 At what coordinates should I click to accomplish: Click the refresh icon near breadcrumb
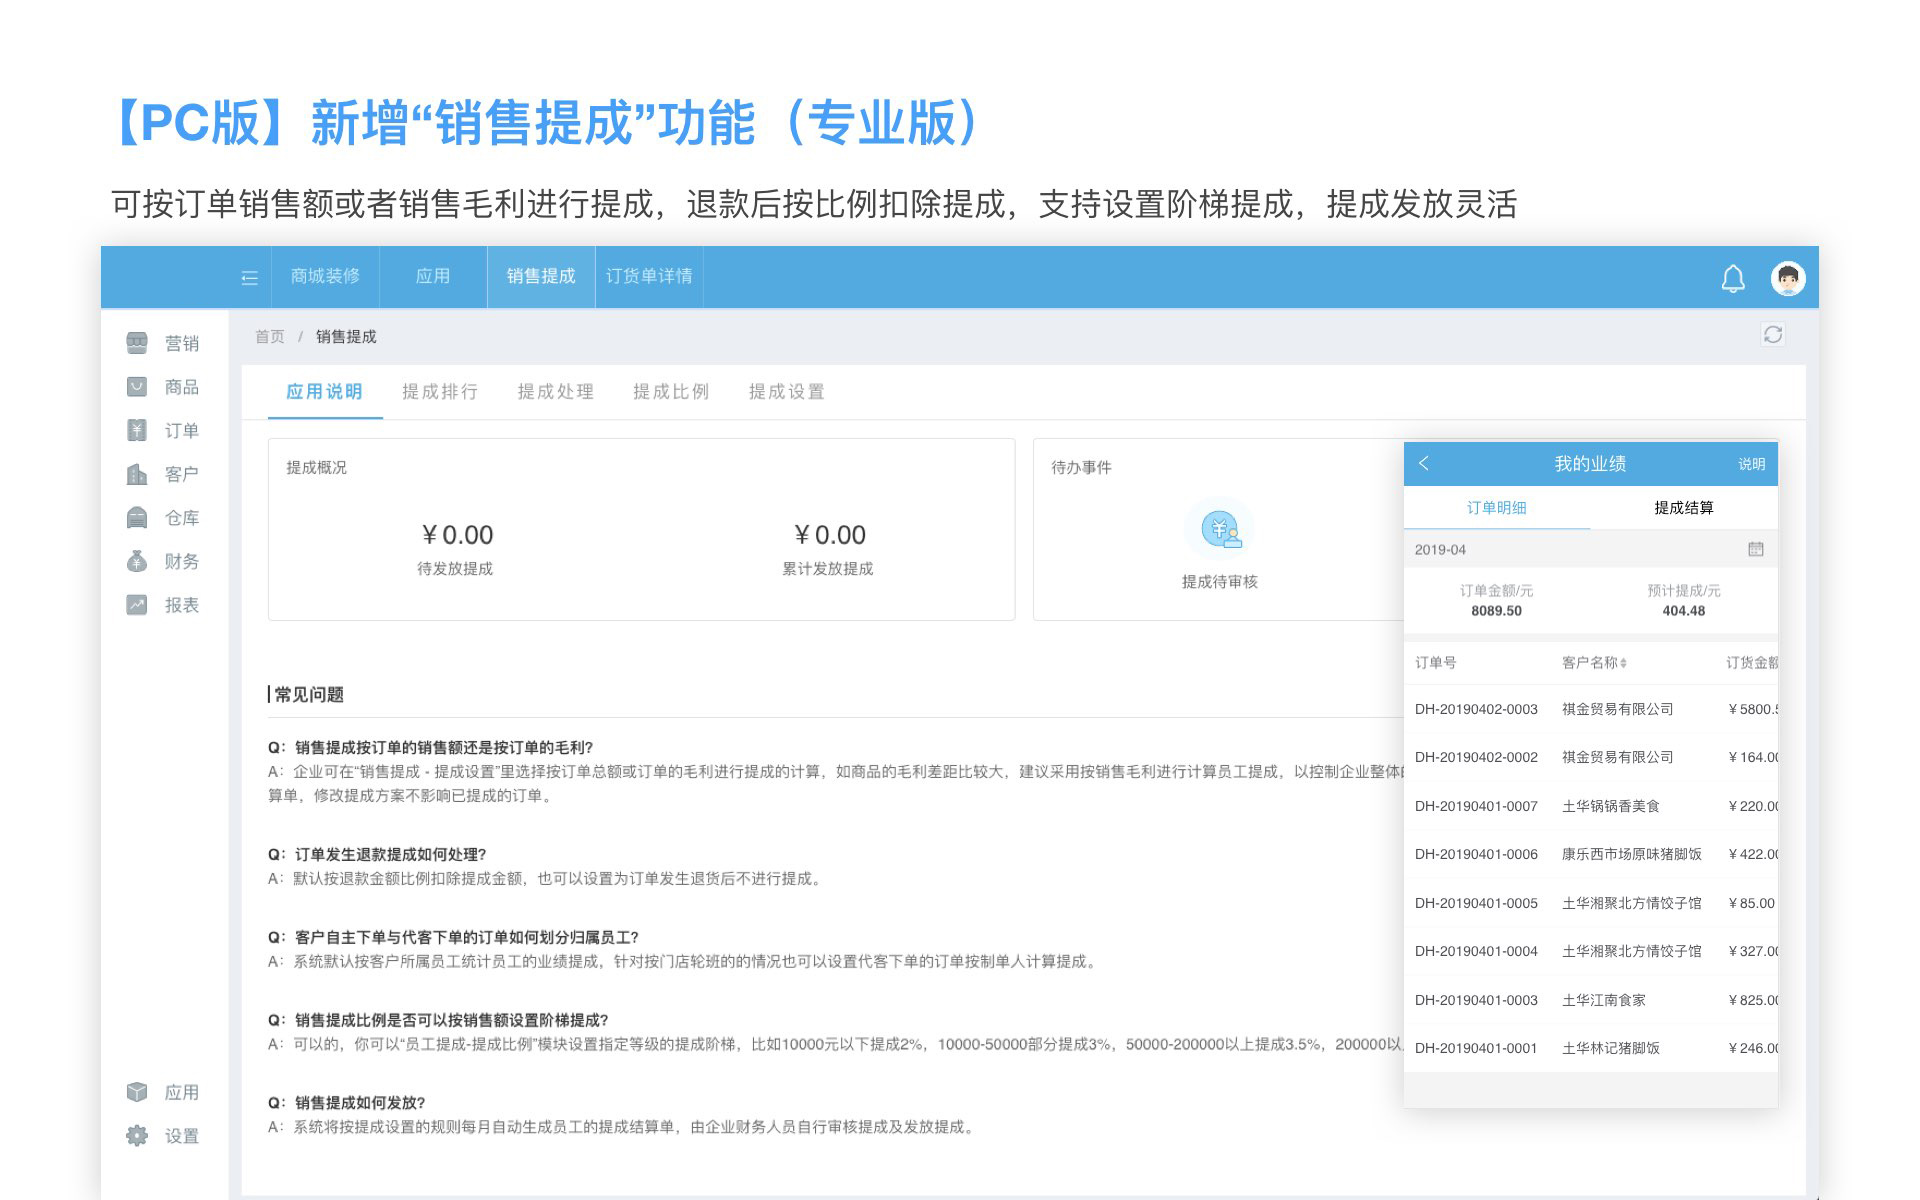pos(1772,335)
